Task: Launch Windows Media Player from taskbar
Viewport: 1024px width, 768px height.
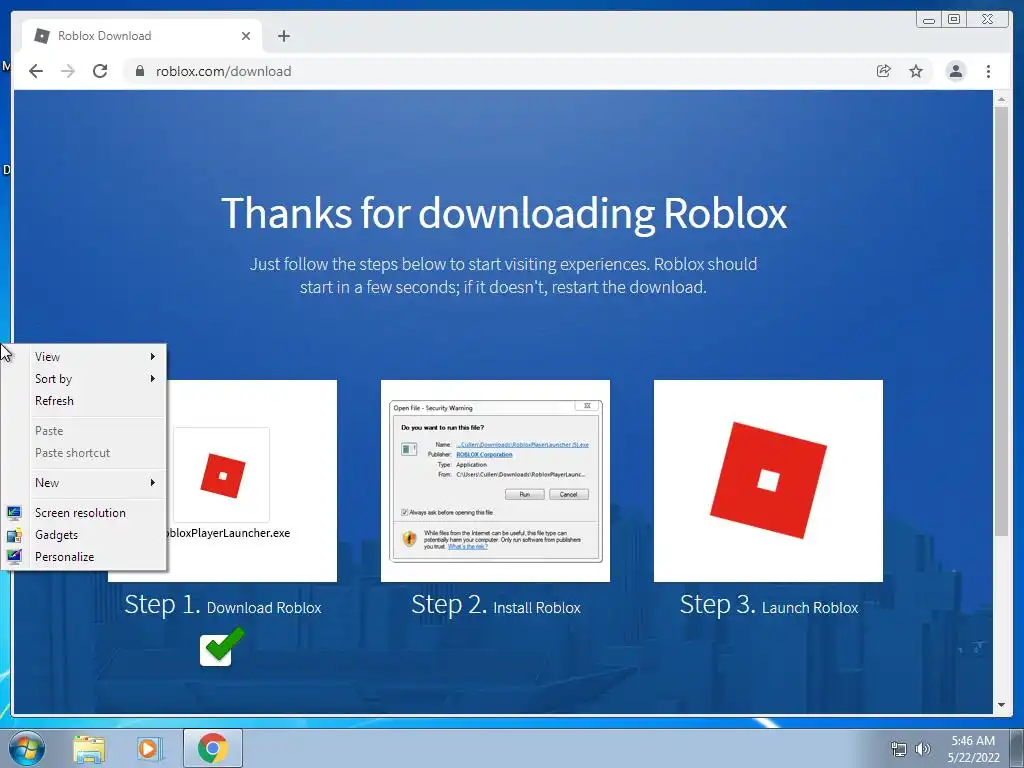Action: click(x=150, y=748)
